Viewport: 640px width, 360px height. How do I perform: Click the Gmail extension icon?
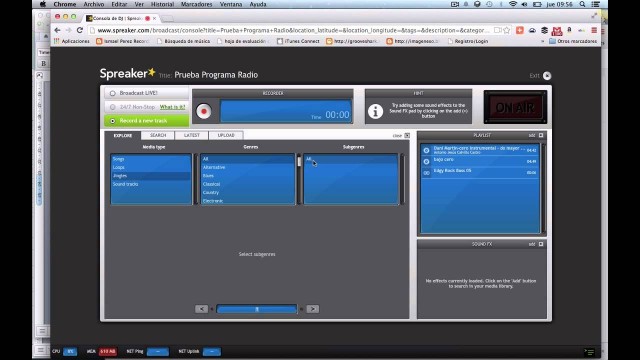point(557,31)
